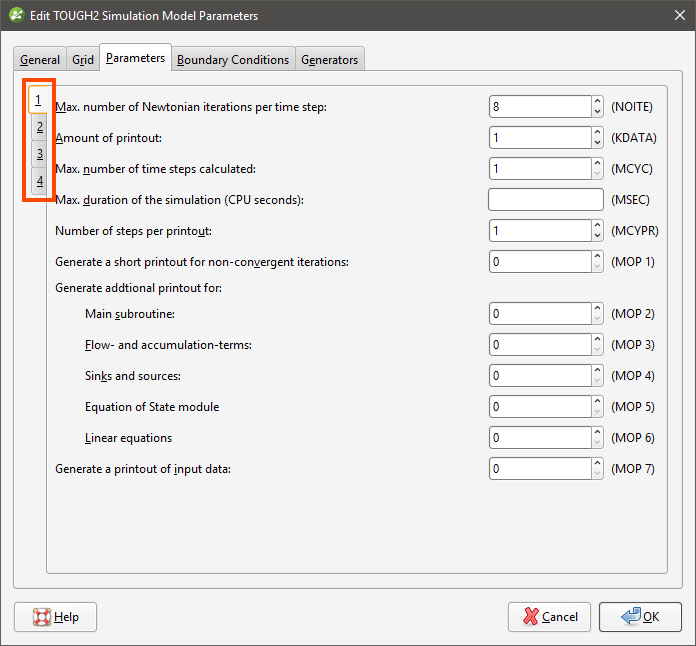Image resolution: width=696 pixels, height=646 pixels.
Task: Switch to the Generators tab
Action: click(x=329, y=60)
